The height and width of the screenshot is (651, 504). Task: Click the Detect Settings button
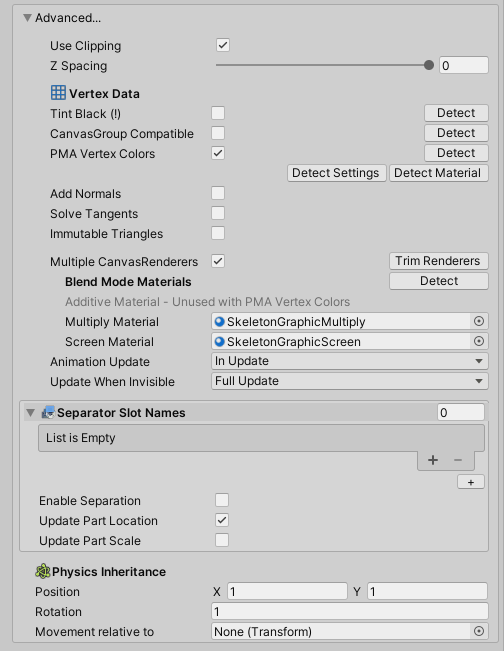[336, 173]
